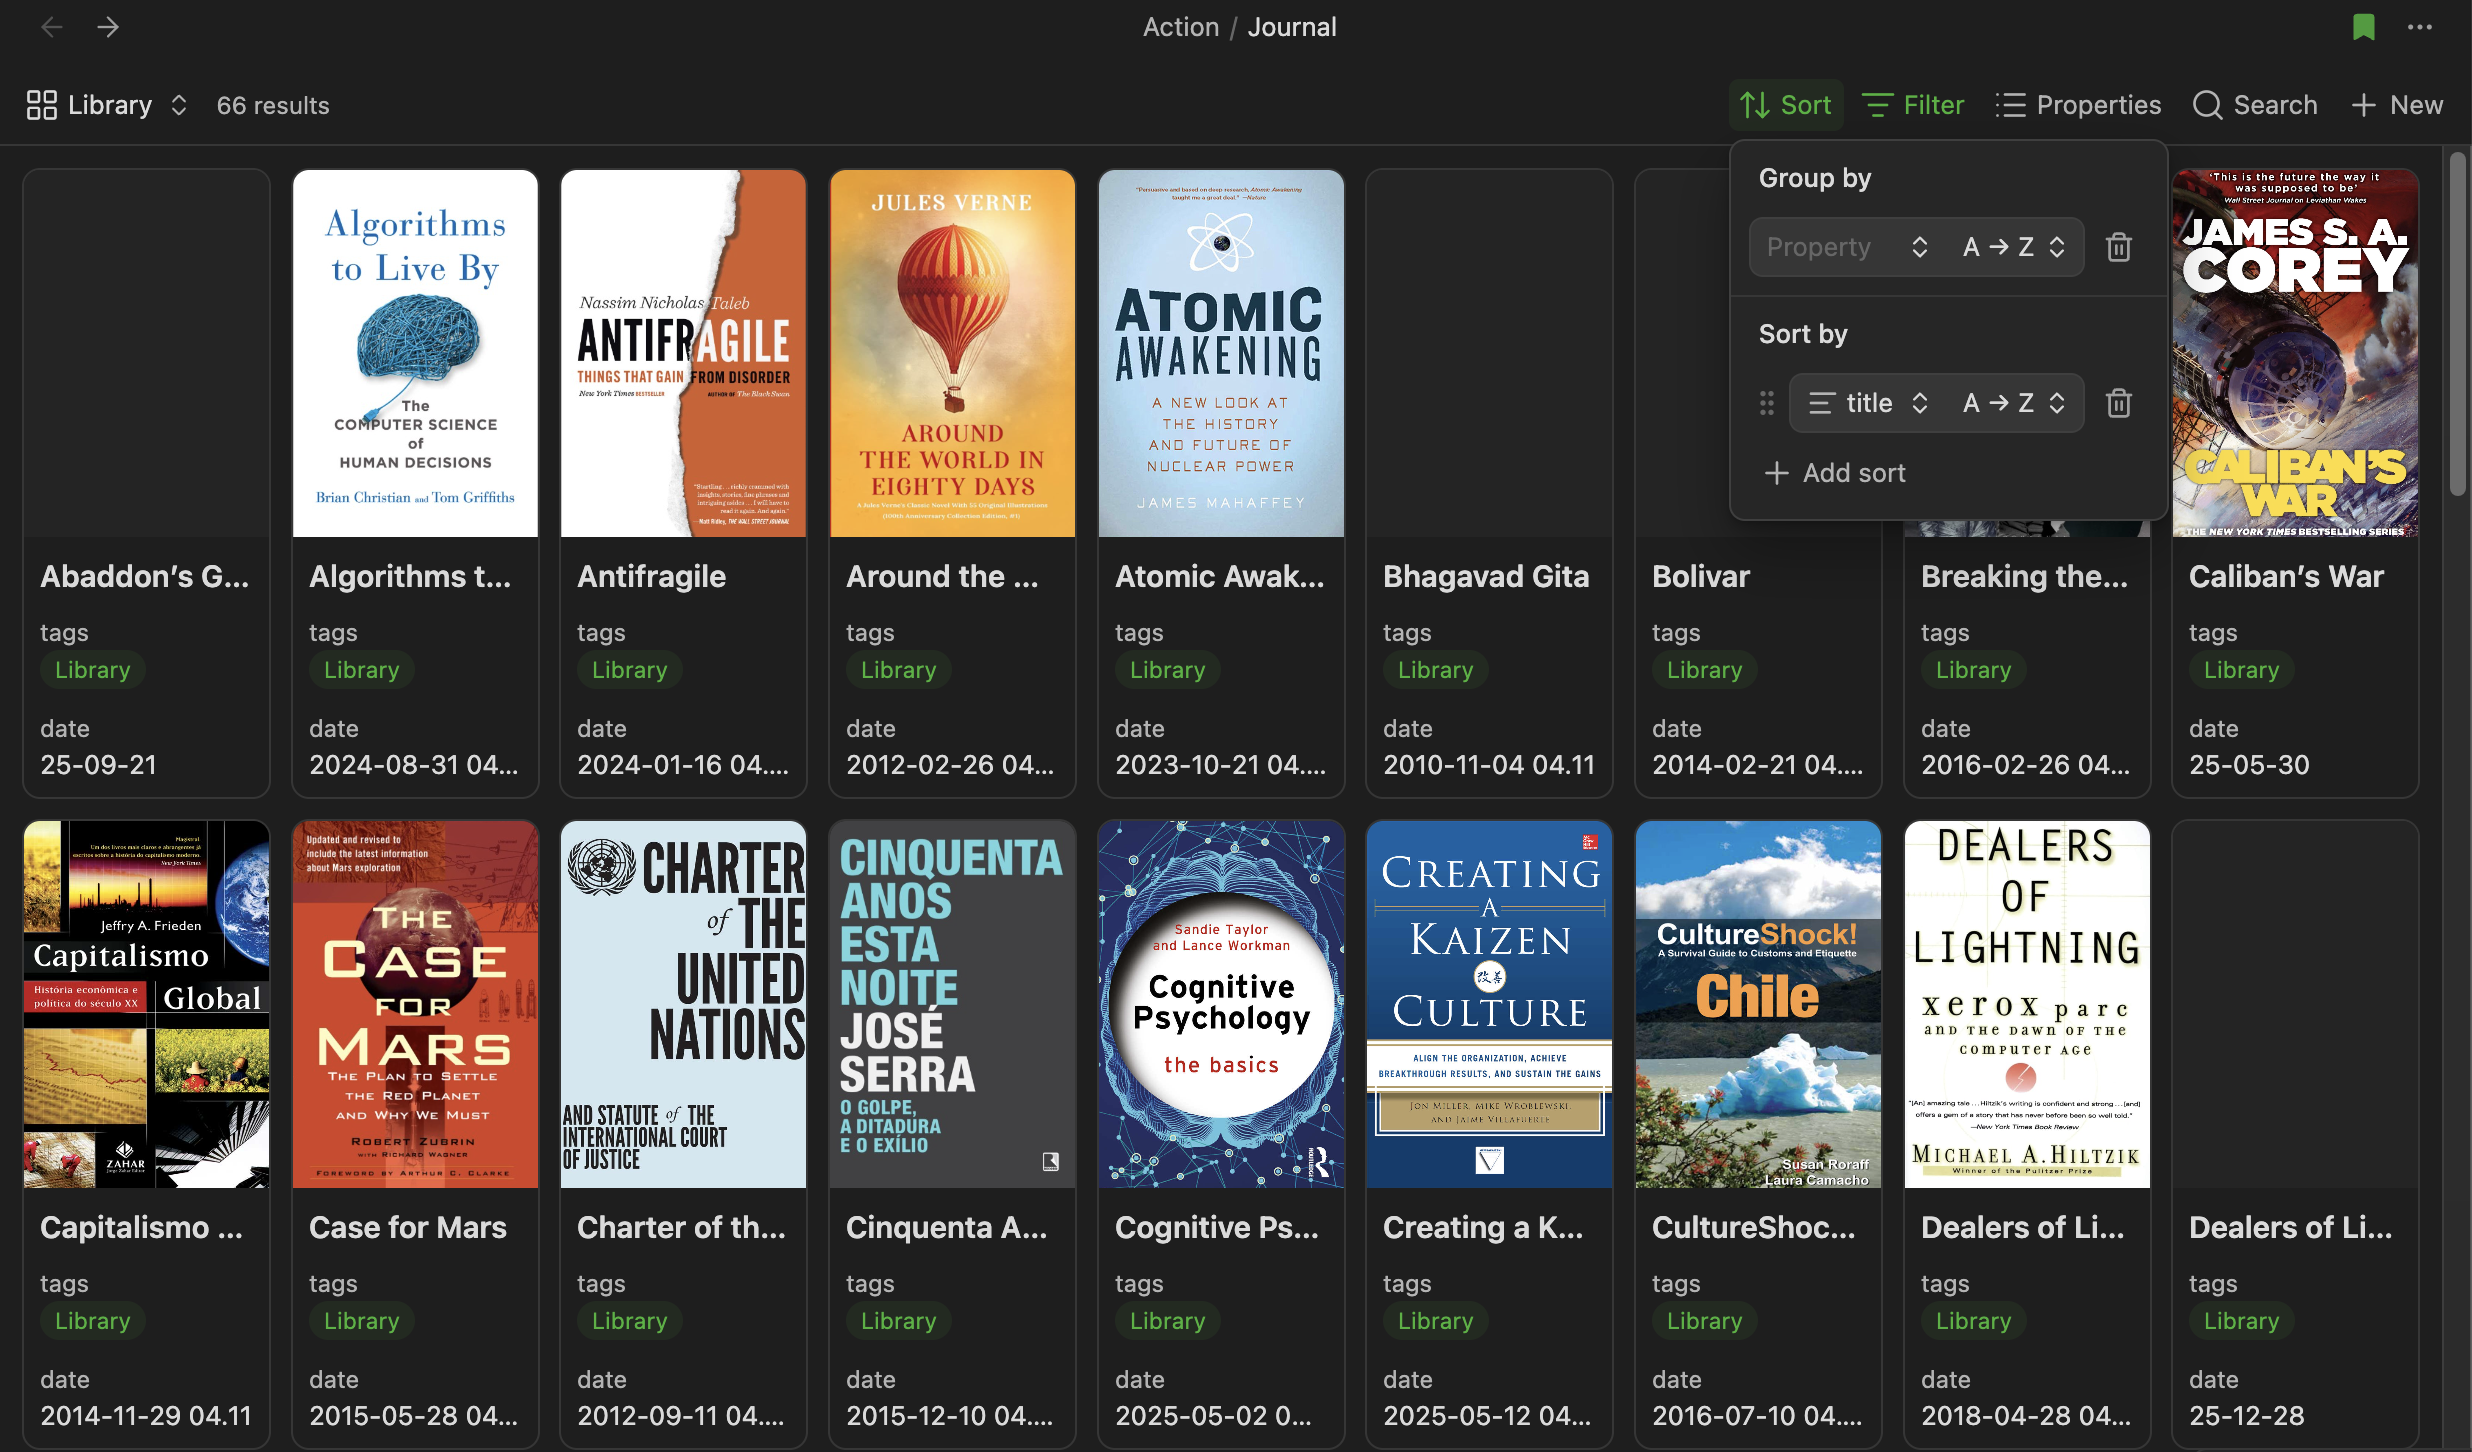Open The Case for Mars cover
This screenshot has height=1452, width=2472.
point(415,1004)
